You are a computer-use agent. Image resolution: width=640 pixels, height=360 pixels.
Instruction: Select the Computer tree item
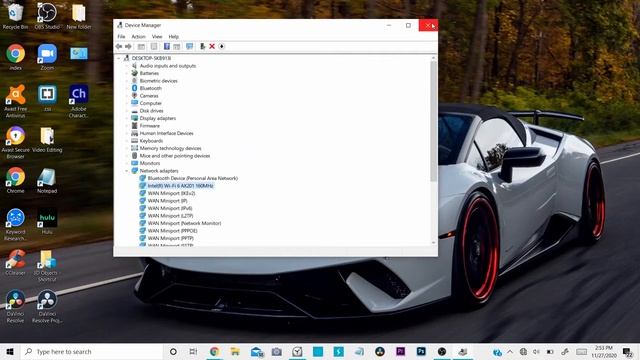pos(150,103)
